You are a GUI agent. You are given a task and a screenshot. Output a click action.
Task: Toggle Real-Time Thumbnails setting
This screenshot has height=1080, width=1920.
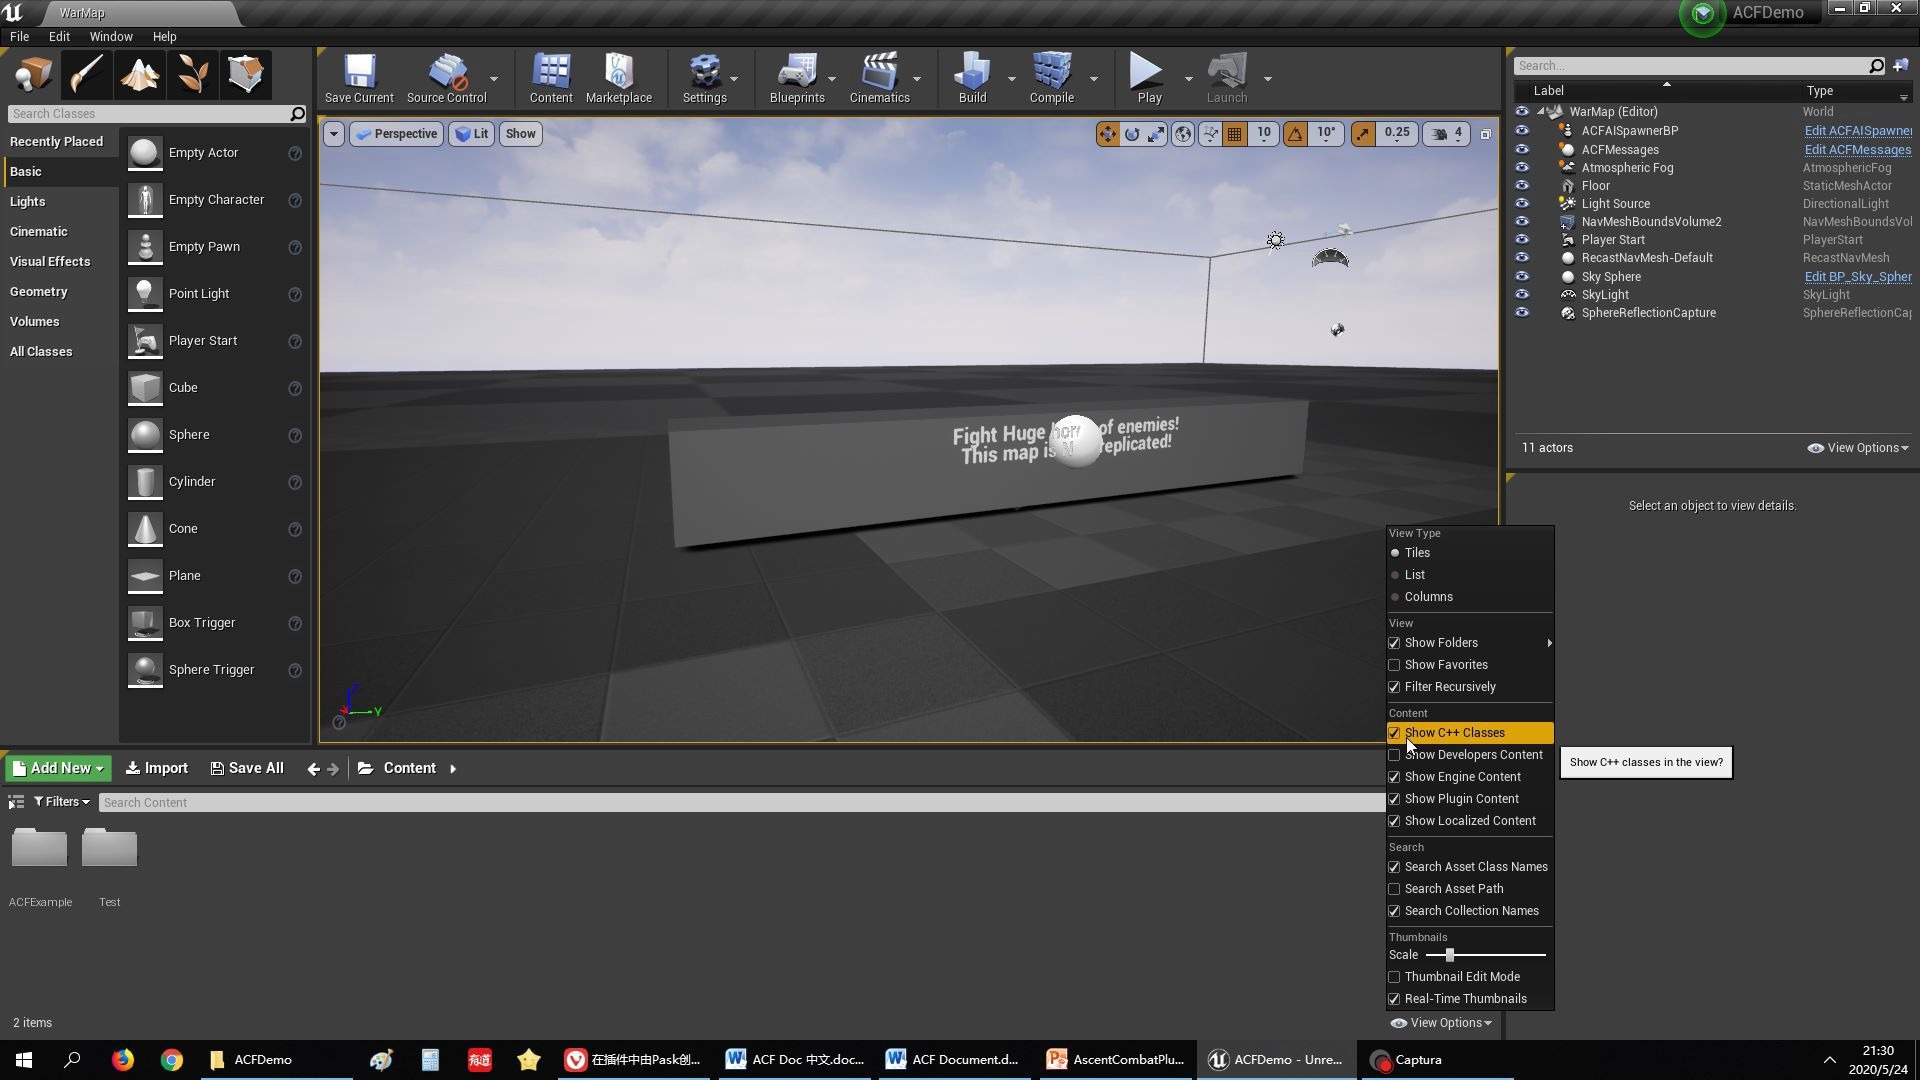[x=1394, y=998]
